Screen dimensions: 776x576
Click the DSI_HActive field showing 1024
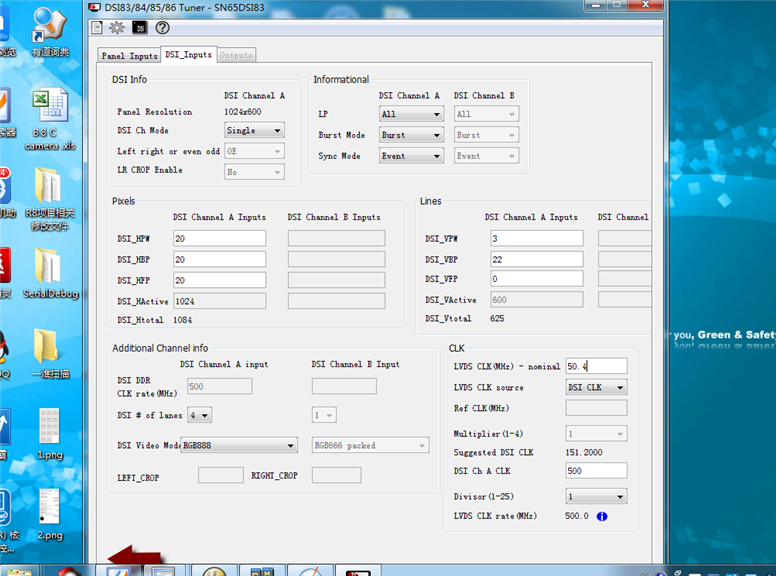220,301
